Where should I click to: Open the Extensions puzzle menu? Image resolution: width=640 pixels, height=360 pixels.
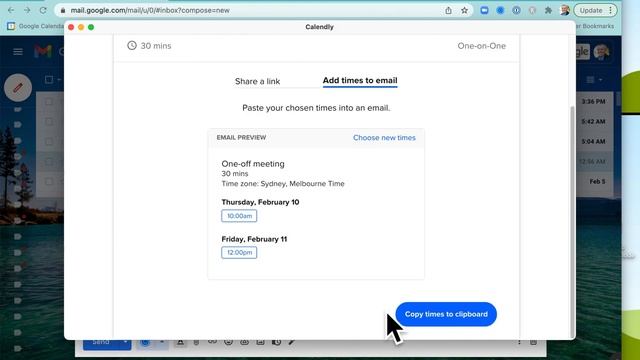548,11
